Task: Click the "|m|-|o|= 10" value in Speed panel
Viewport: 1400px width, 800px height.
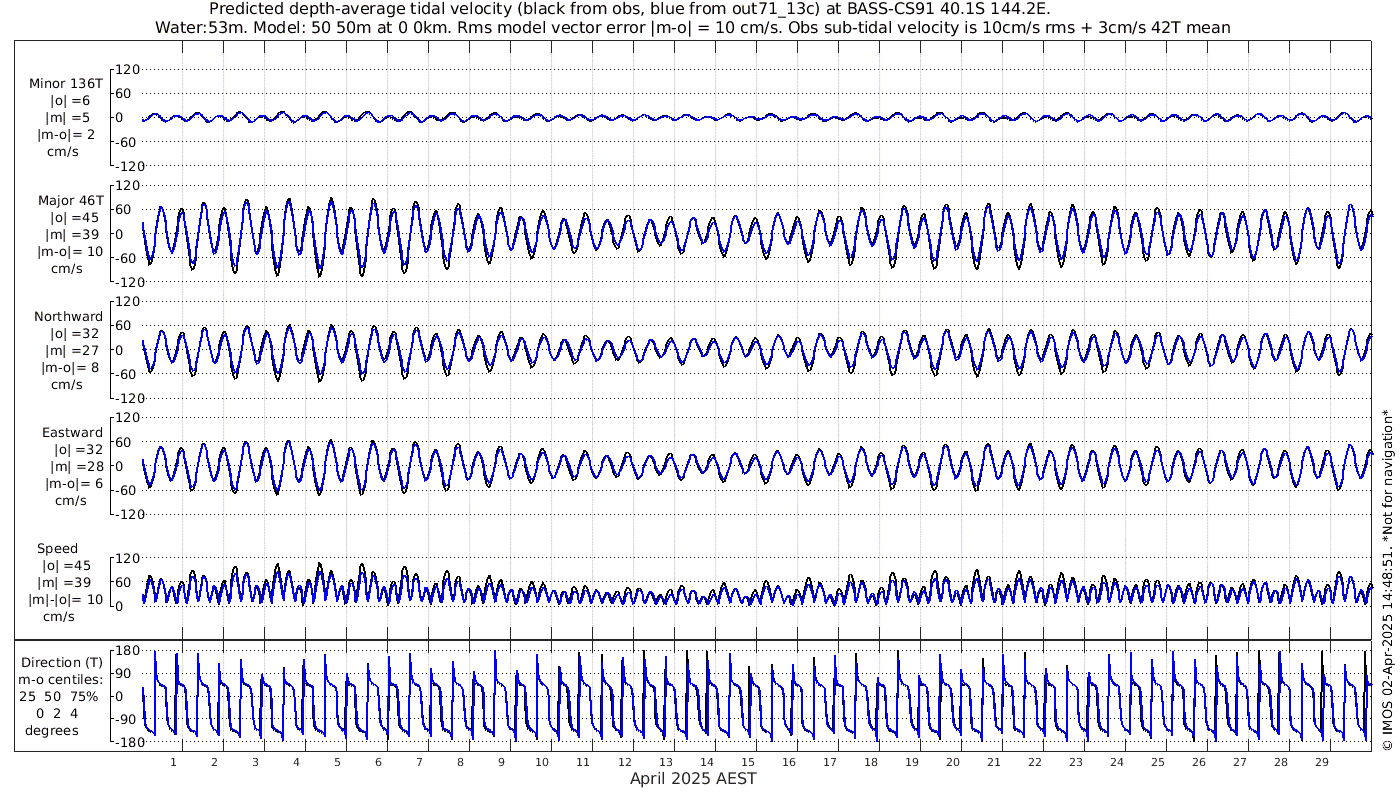Action: click(66, 600)
